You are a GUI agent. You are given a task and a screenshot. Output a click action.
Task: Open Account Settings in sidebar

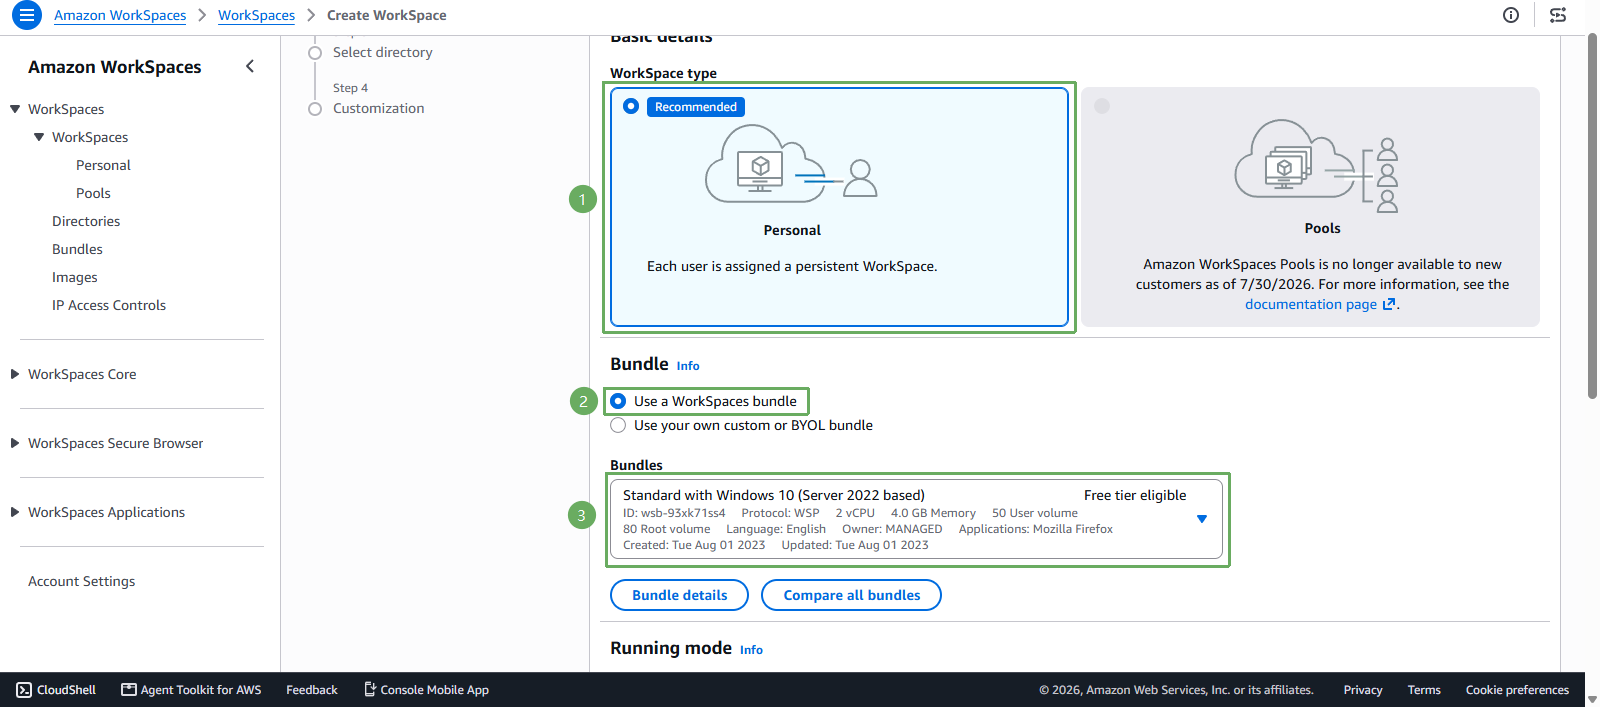pyautogui.click(x=81, y=581)
